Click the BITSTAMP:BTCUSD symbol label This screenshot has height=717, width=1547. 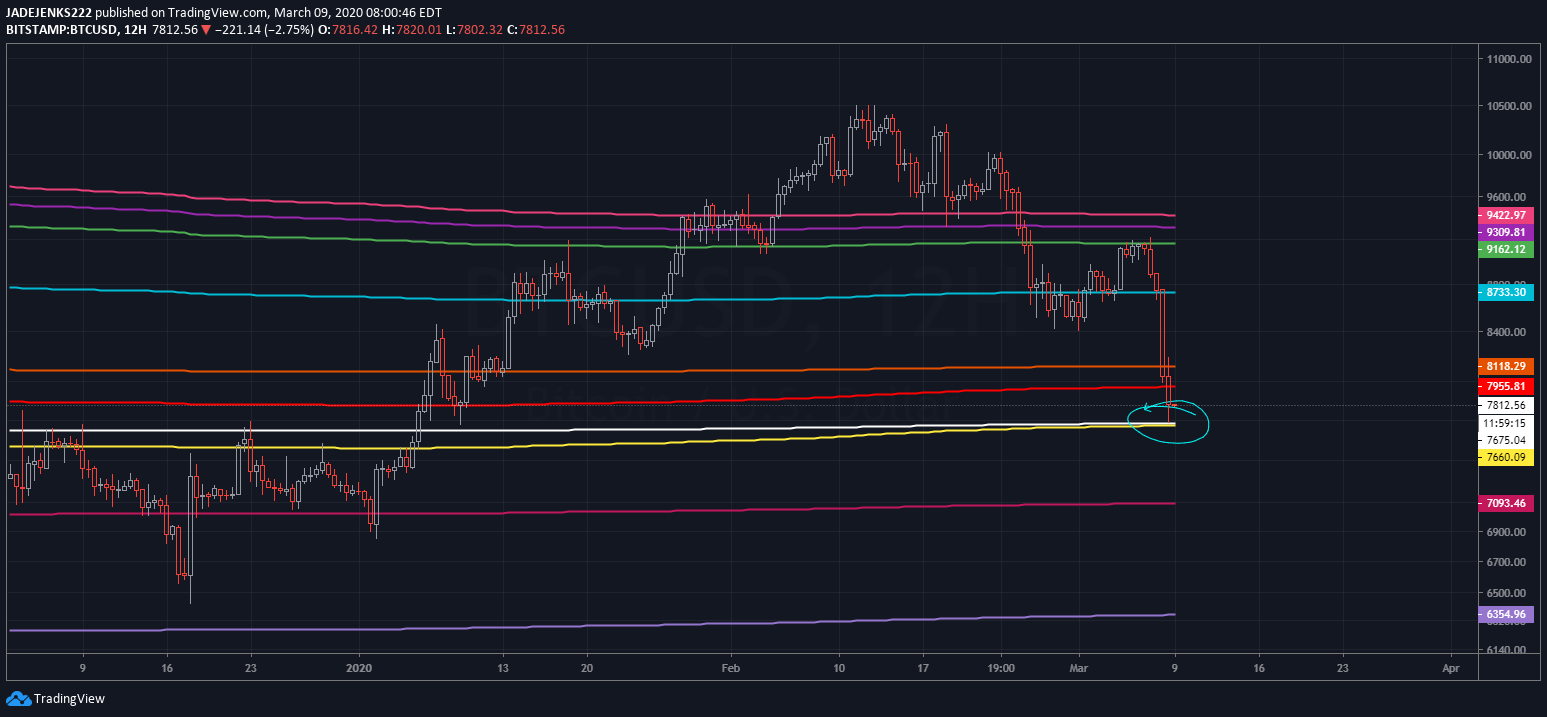click(61, 29)
